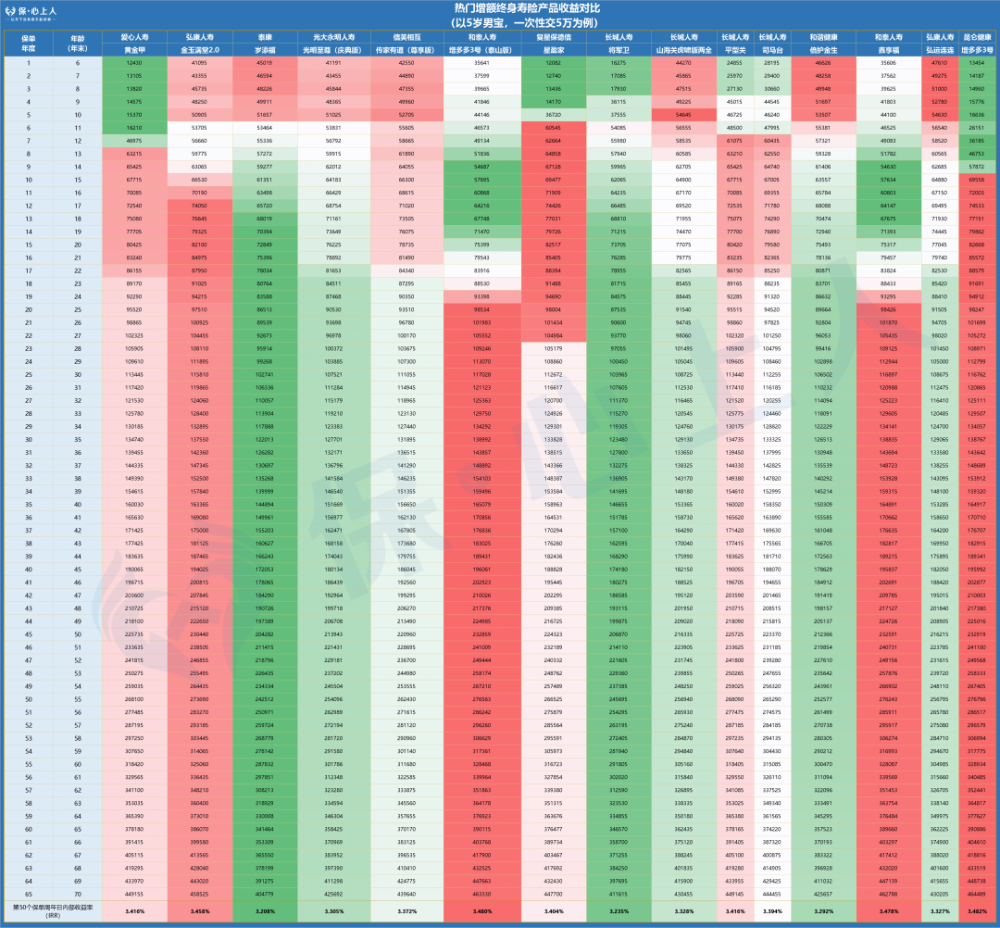Click IRR value 3.292% under 倍护金生

[x=823, y=911]
